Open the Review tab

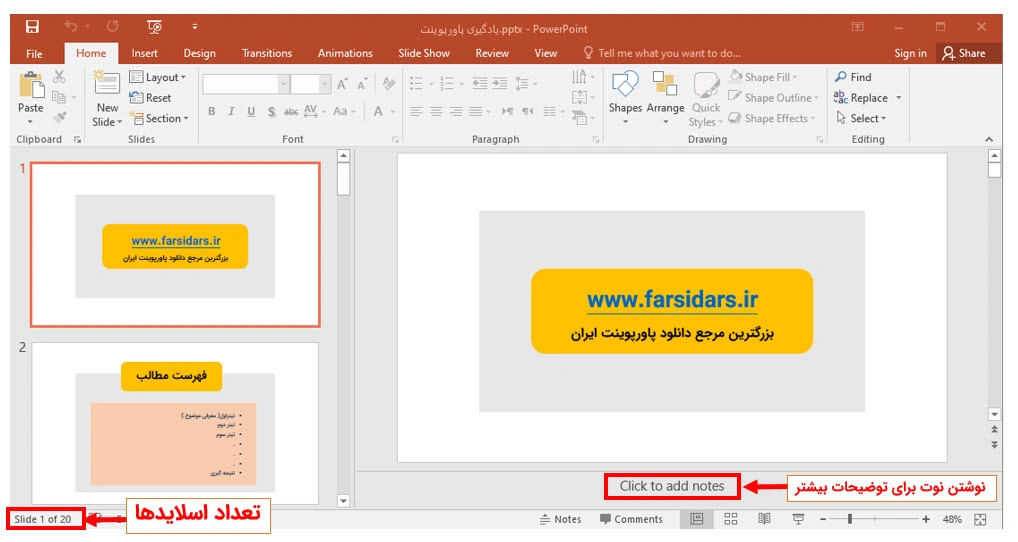[491, 53]
